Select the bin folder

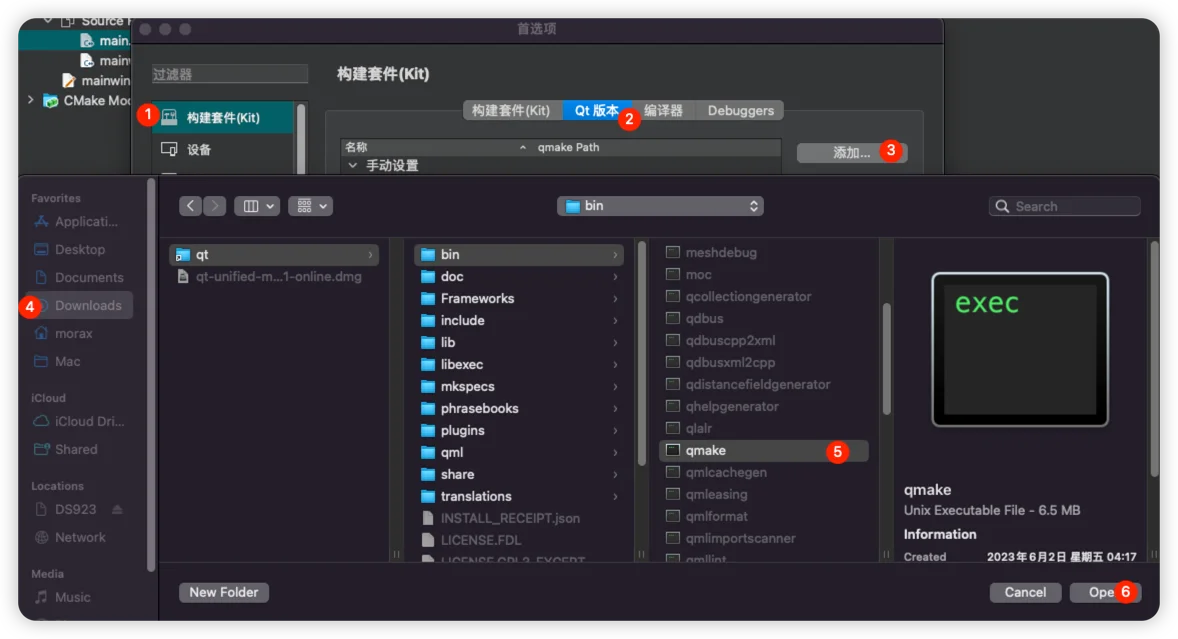[519, 255]
